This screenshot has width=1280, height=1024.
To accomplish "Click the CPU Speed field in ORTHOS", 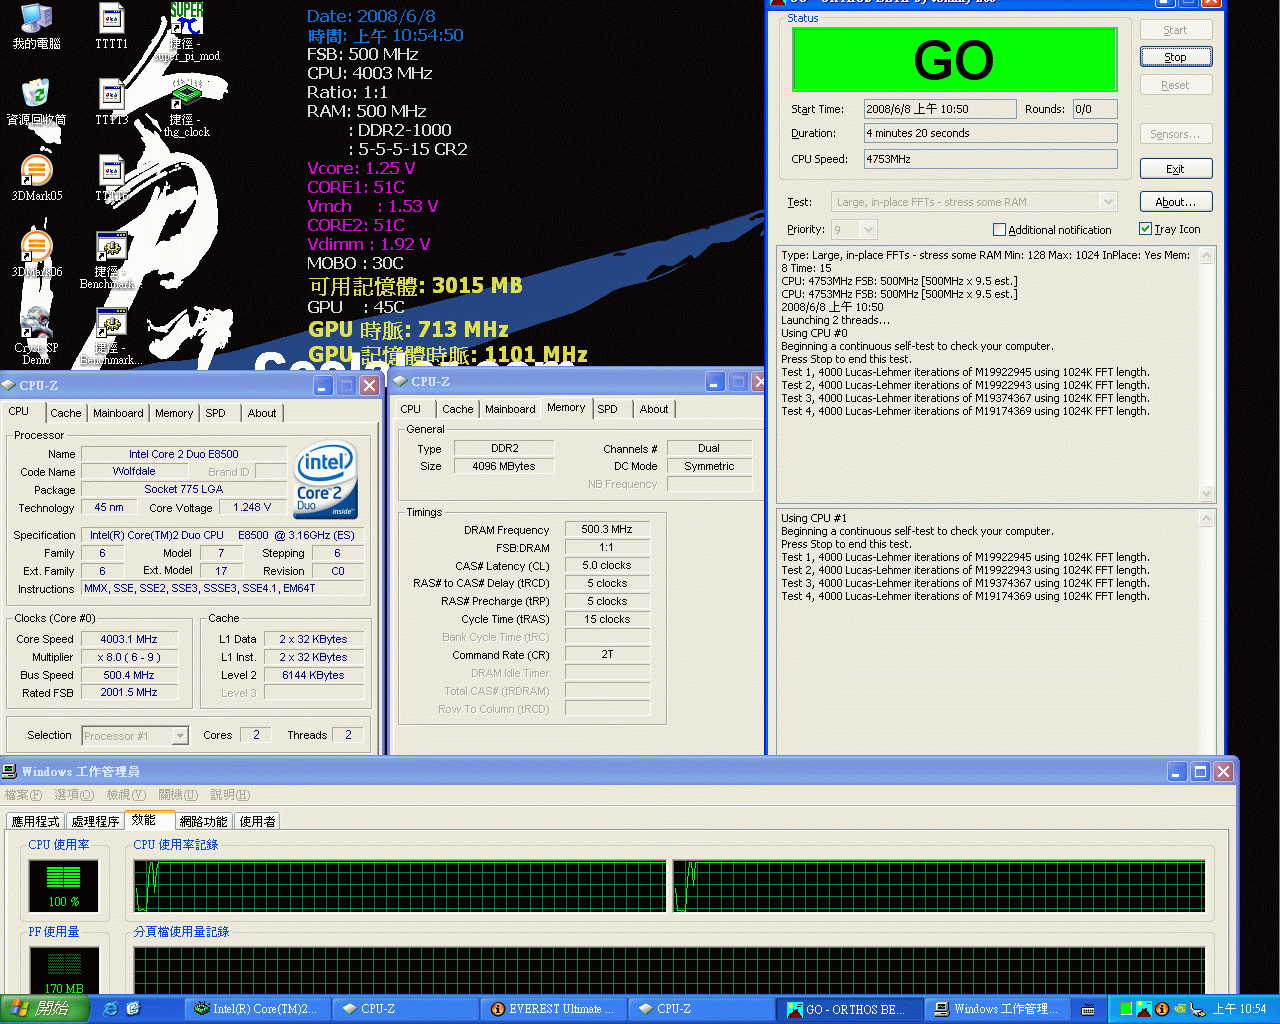I will click(x=991, y=159).
